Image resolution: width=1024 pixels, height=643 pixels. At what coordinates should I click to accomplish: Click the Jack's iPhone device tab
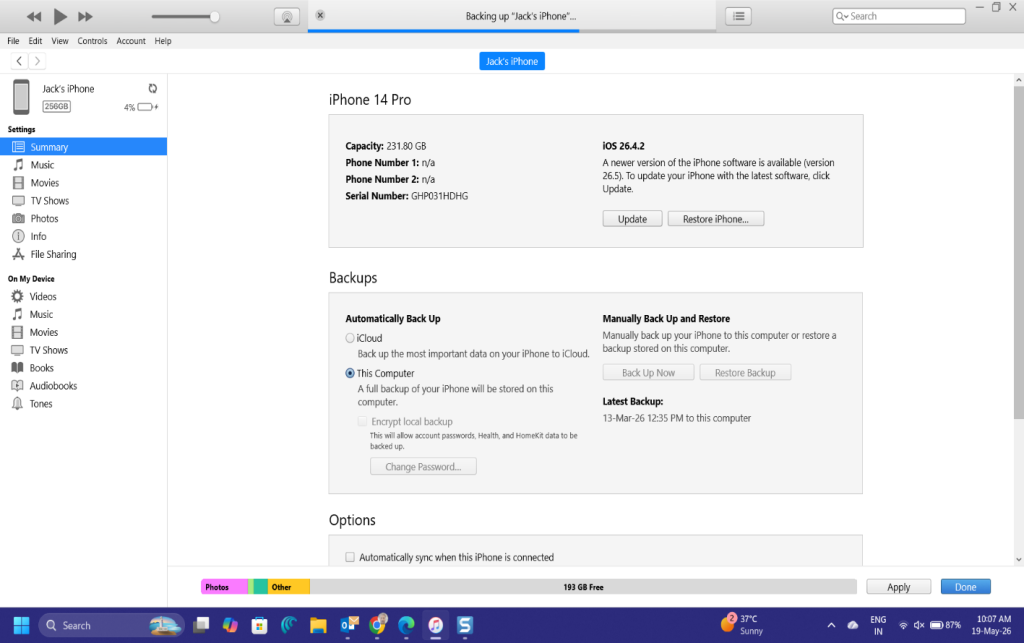click(512, 61)
